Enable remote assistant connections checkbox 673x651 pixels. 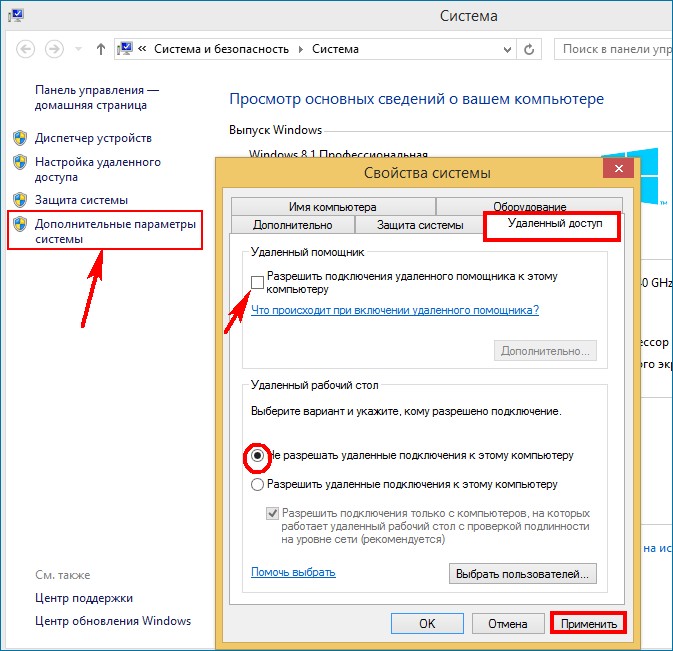(x=258, y=282)
